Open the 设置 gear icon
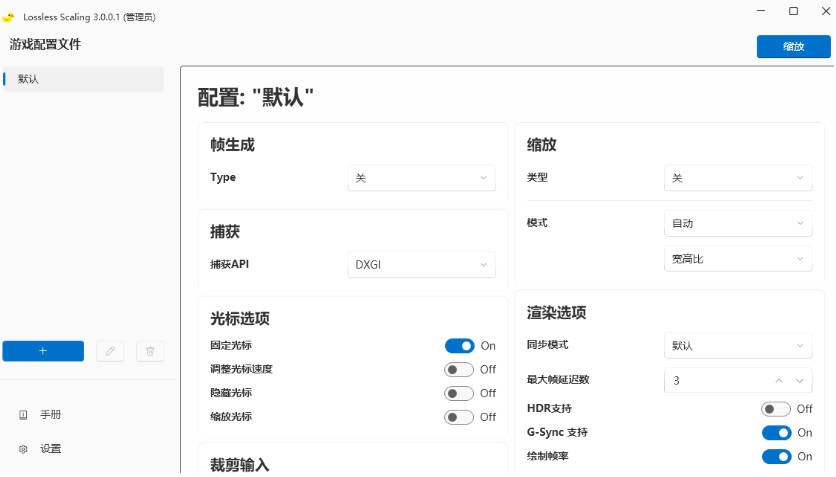The height and width of the screenshot is (477, 836). pyautogui.click(x=23, y=449)
